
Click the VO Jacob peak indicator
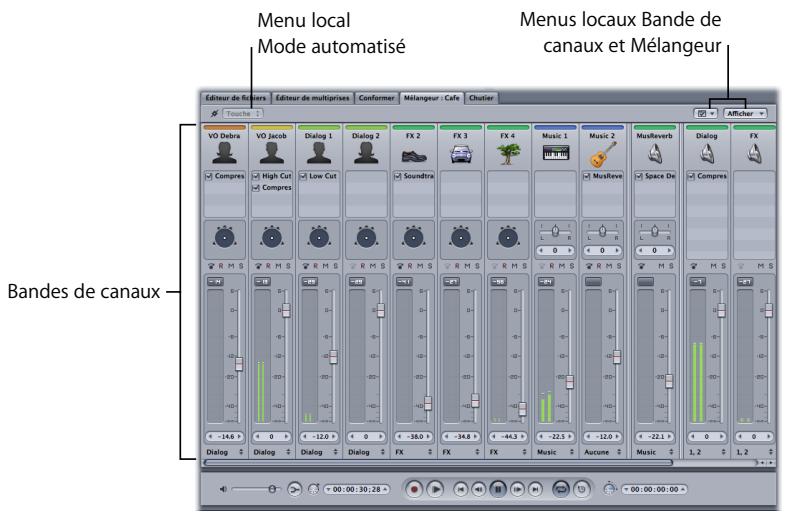pos(262,282)
